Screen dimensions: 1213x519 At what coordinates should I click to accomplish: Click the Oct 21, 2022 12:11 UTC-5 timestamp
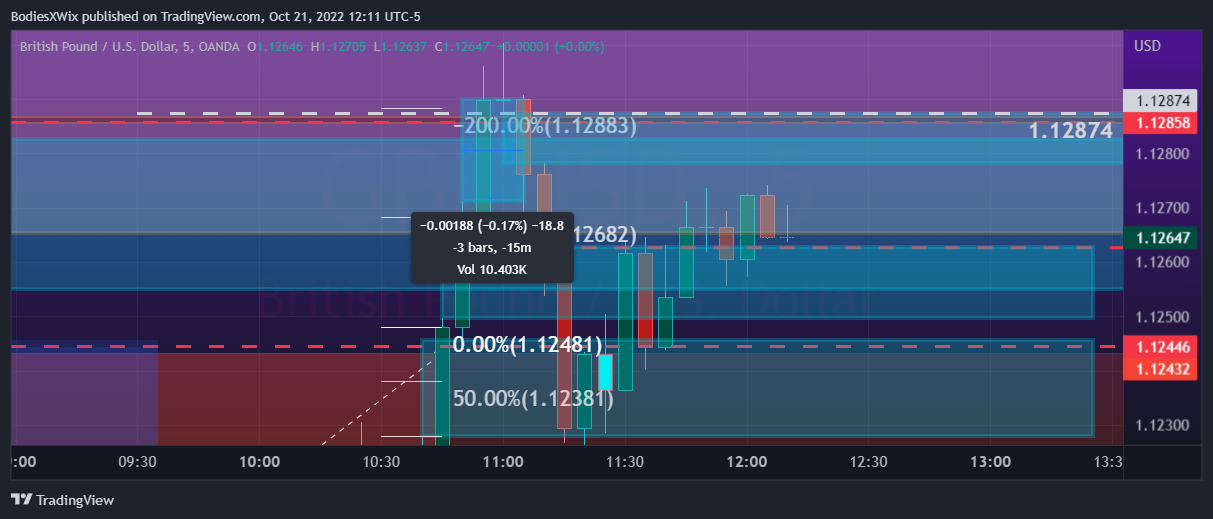tap(346, 16)
